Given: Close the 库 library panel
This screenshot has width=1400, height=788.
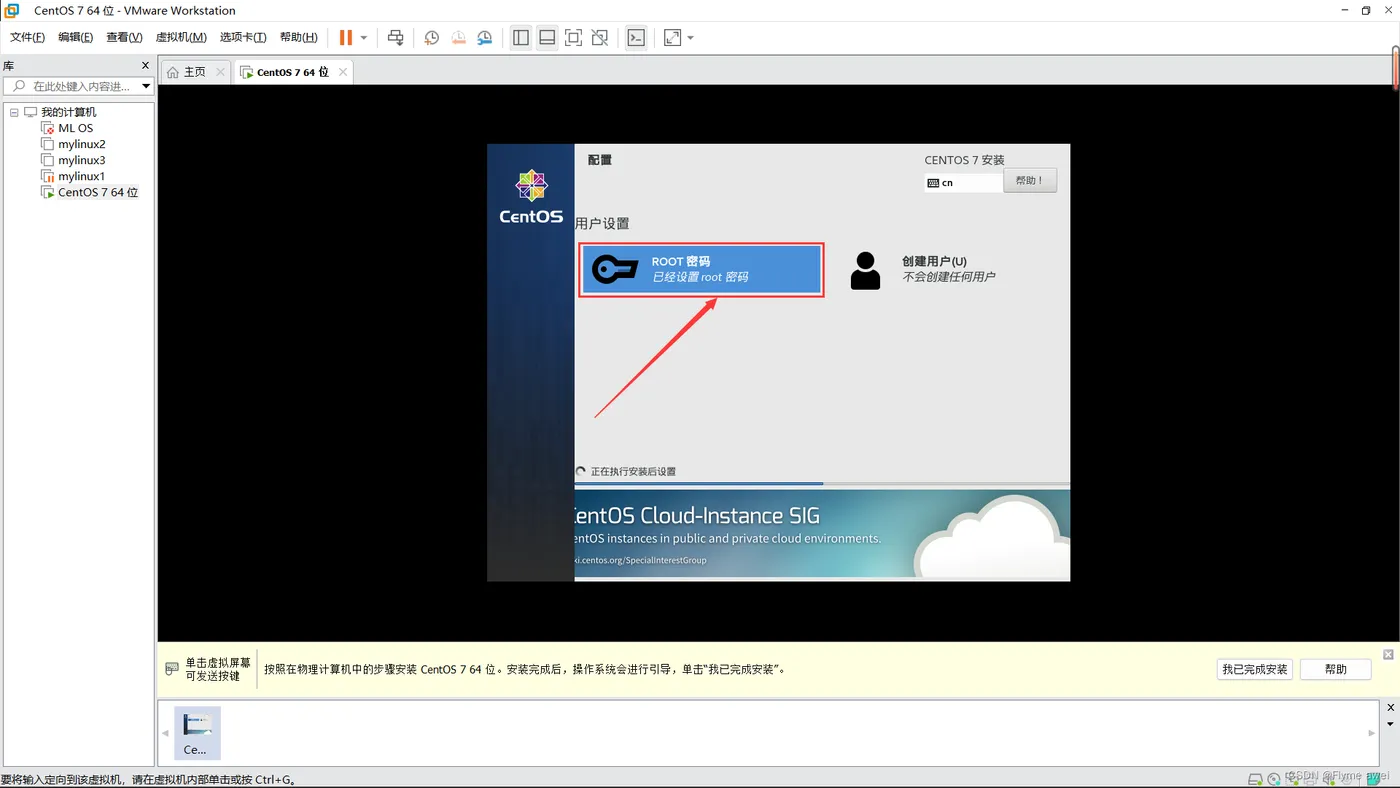Looking at the screenshot, I should (x=145, y=66).
